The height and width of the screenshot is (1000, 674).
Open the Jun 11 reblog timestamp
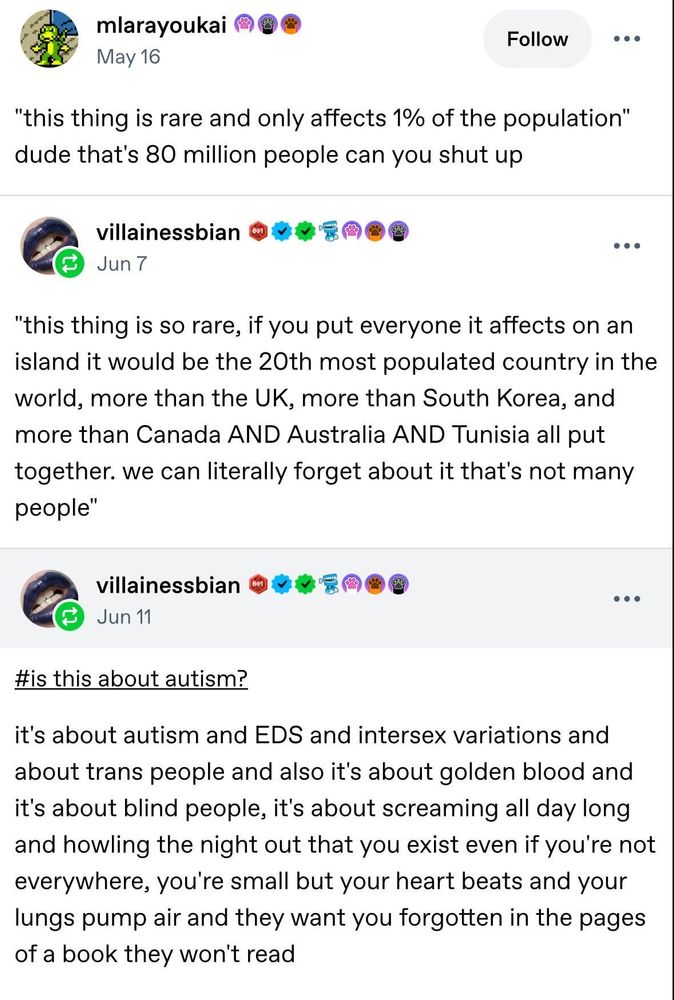(x=124, y=617)
